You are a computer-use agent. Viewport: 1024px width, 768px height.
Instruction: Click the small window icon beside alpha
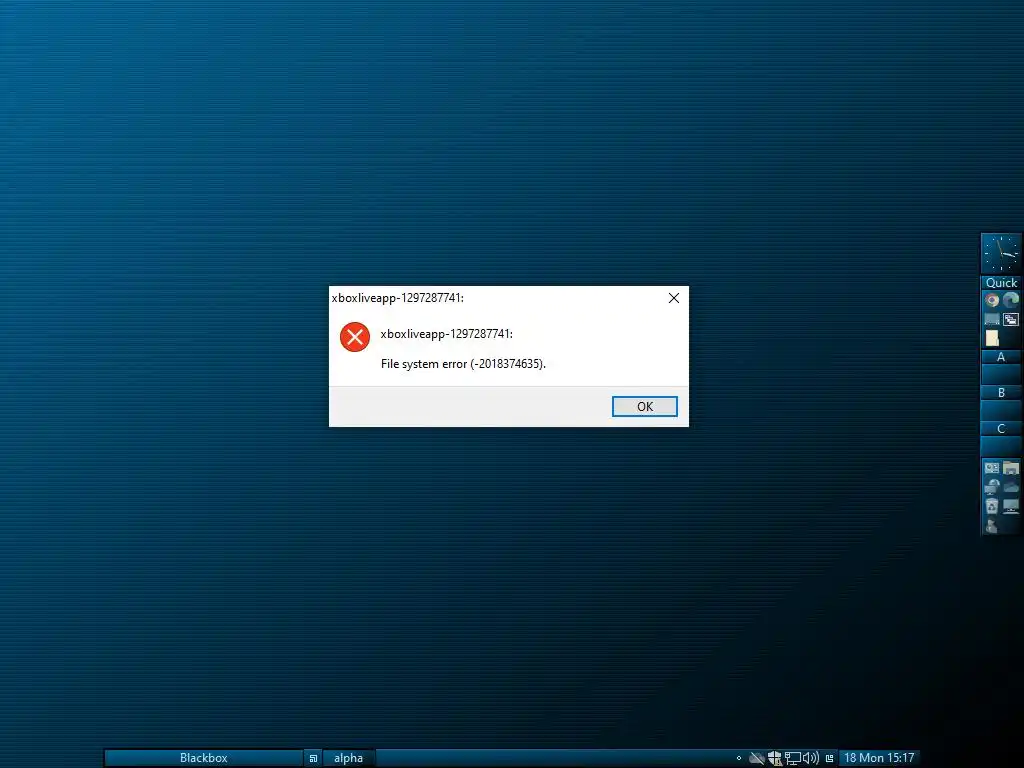(x=313, y=758)
